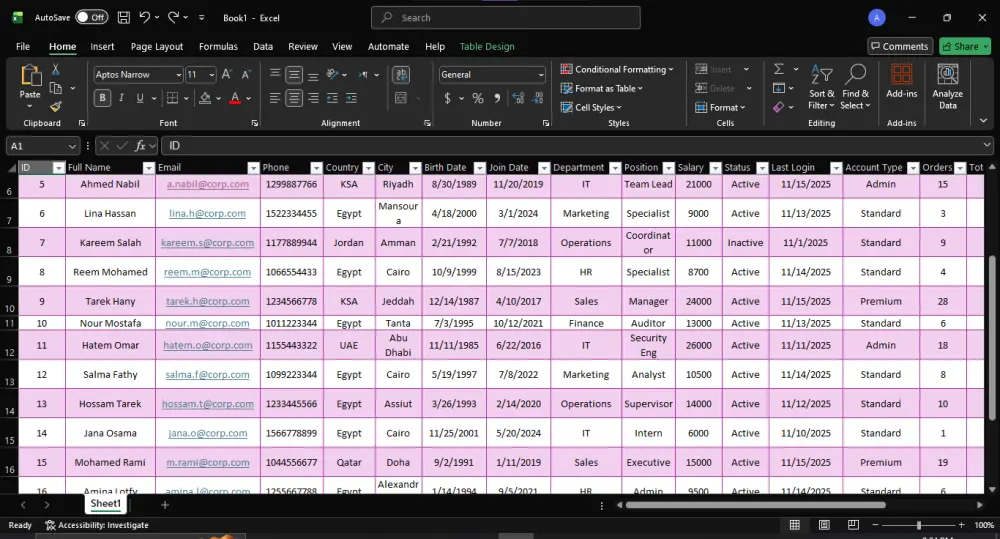Click the Insert Function fx icon
This screenshot has width=1000, height=539.
click(x=140, y=146)
